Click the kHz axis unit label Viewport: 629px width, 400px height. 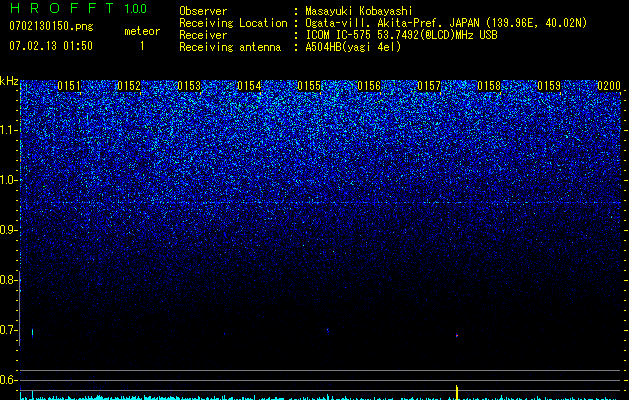[9, 81]
